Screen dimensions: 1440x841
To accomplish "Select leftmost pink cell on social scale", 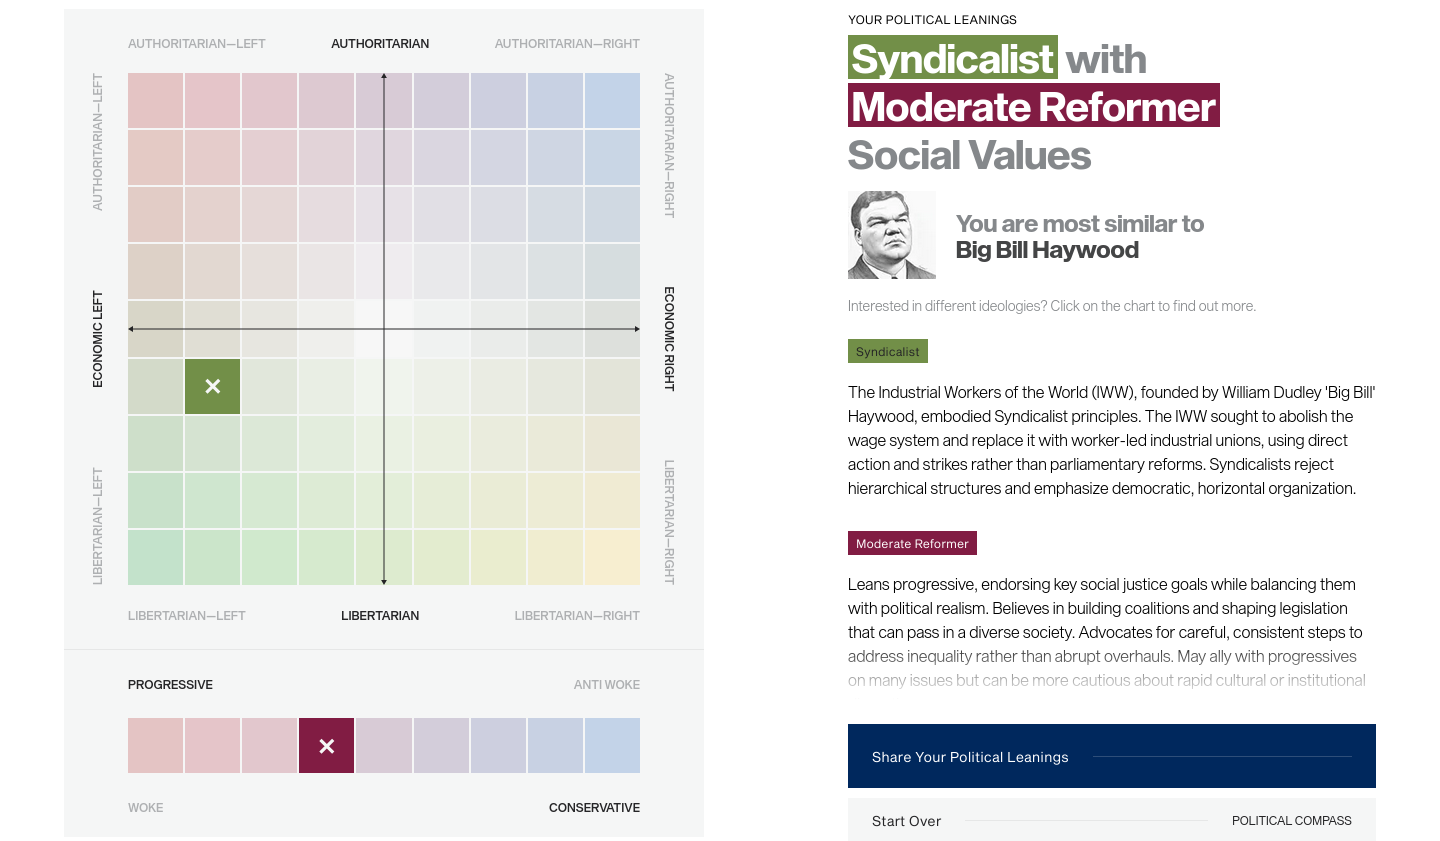I will pos(155,746).
